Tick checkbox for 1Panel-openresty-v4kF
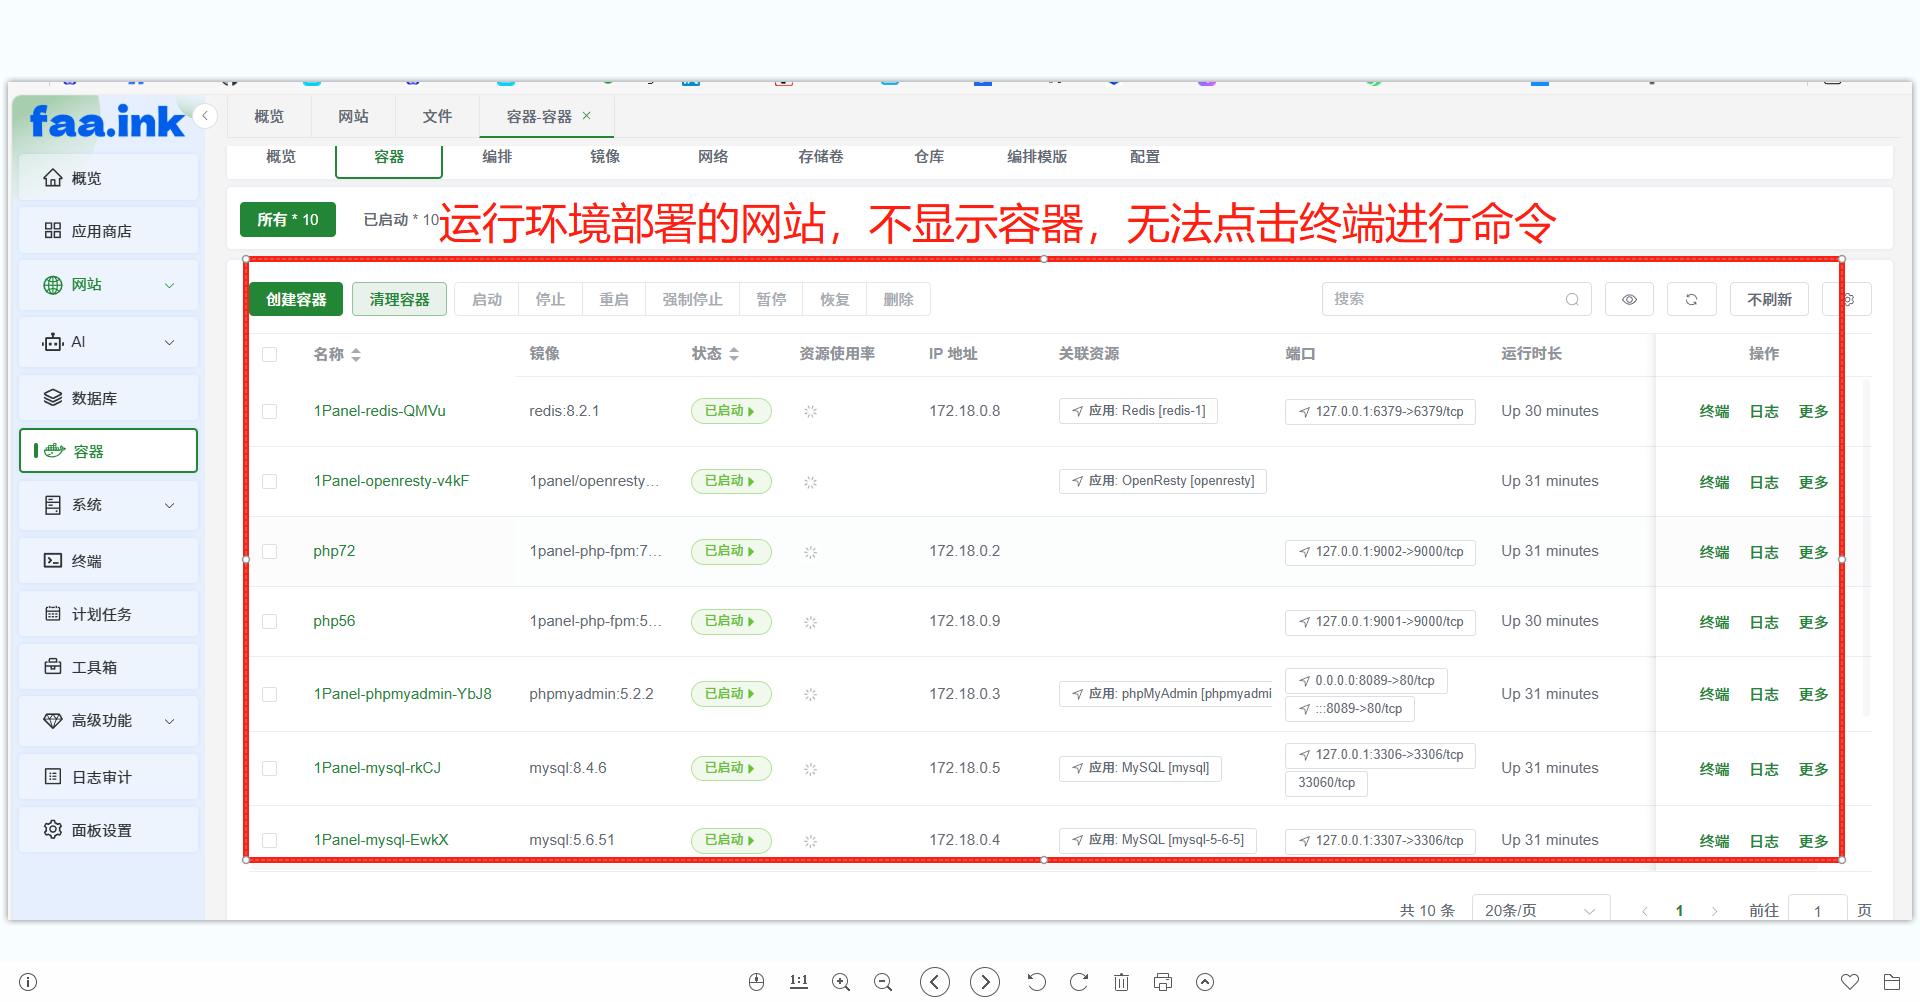Image resolution: width=1920 pixels, height=1002 pixels. (x=270, y=481)
